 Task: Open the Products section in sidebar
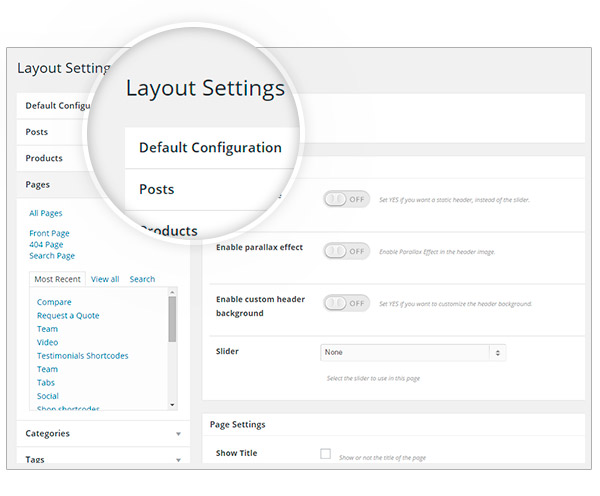[44, 158]
